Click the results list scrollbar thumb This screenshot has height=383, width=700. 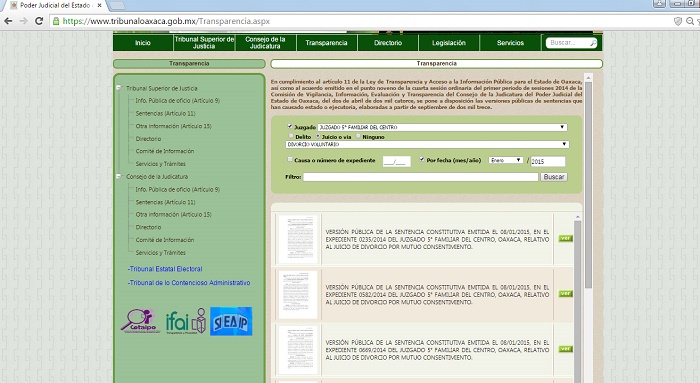point(578,302)
